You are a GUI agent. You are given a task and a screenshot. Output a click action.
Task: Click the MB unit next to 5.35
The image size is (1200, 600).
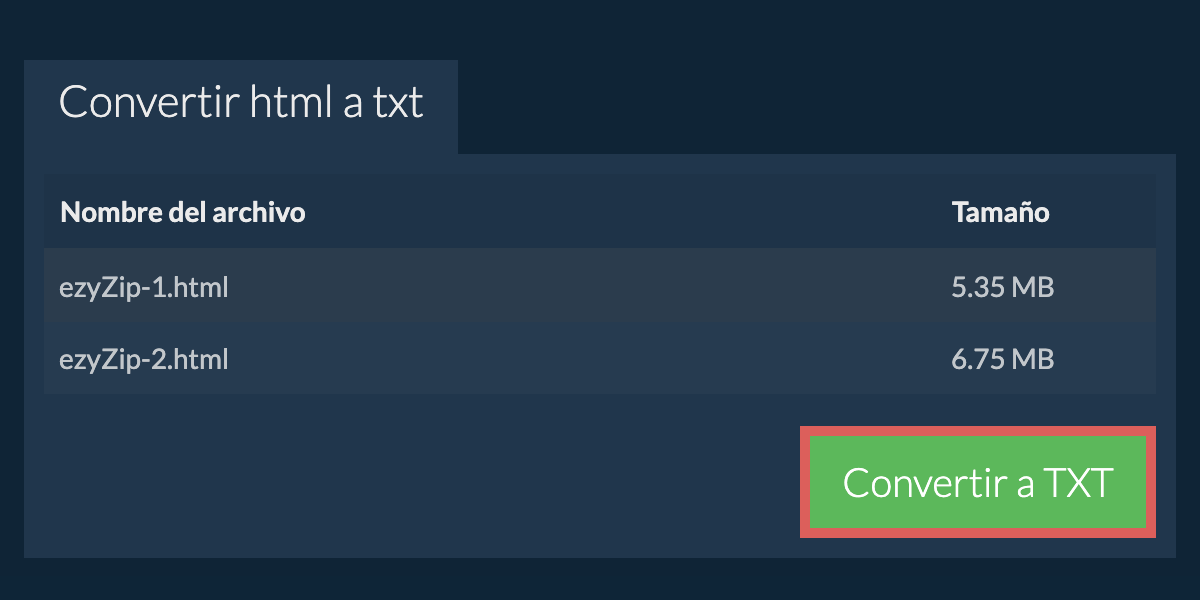(1033, 288)
